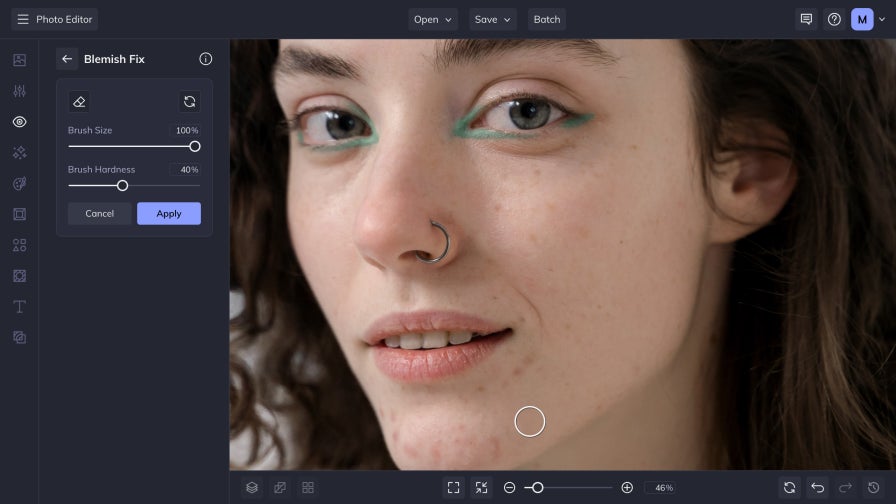Go back from Blemish Fix panel
Image resolution: width=896 pixels, height=504 pixels.
pos(67,59)
